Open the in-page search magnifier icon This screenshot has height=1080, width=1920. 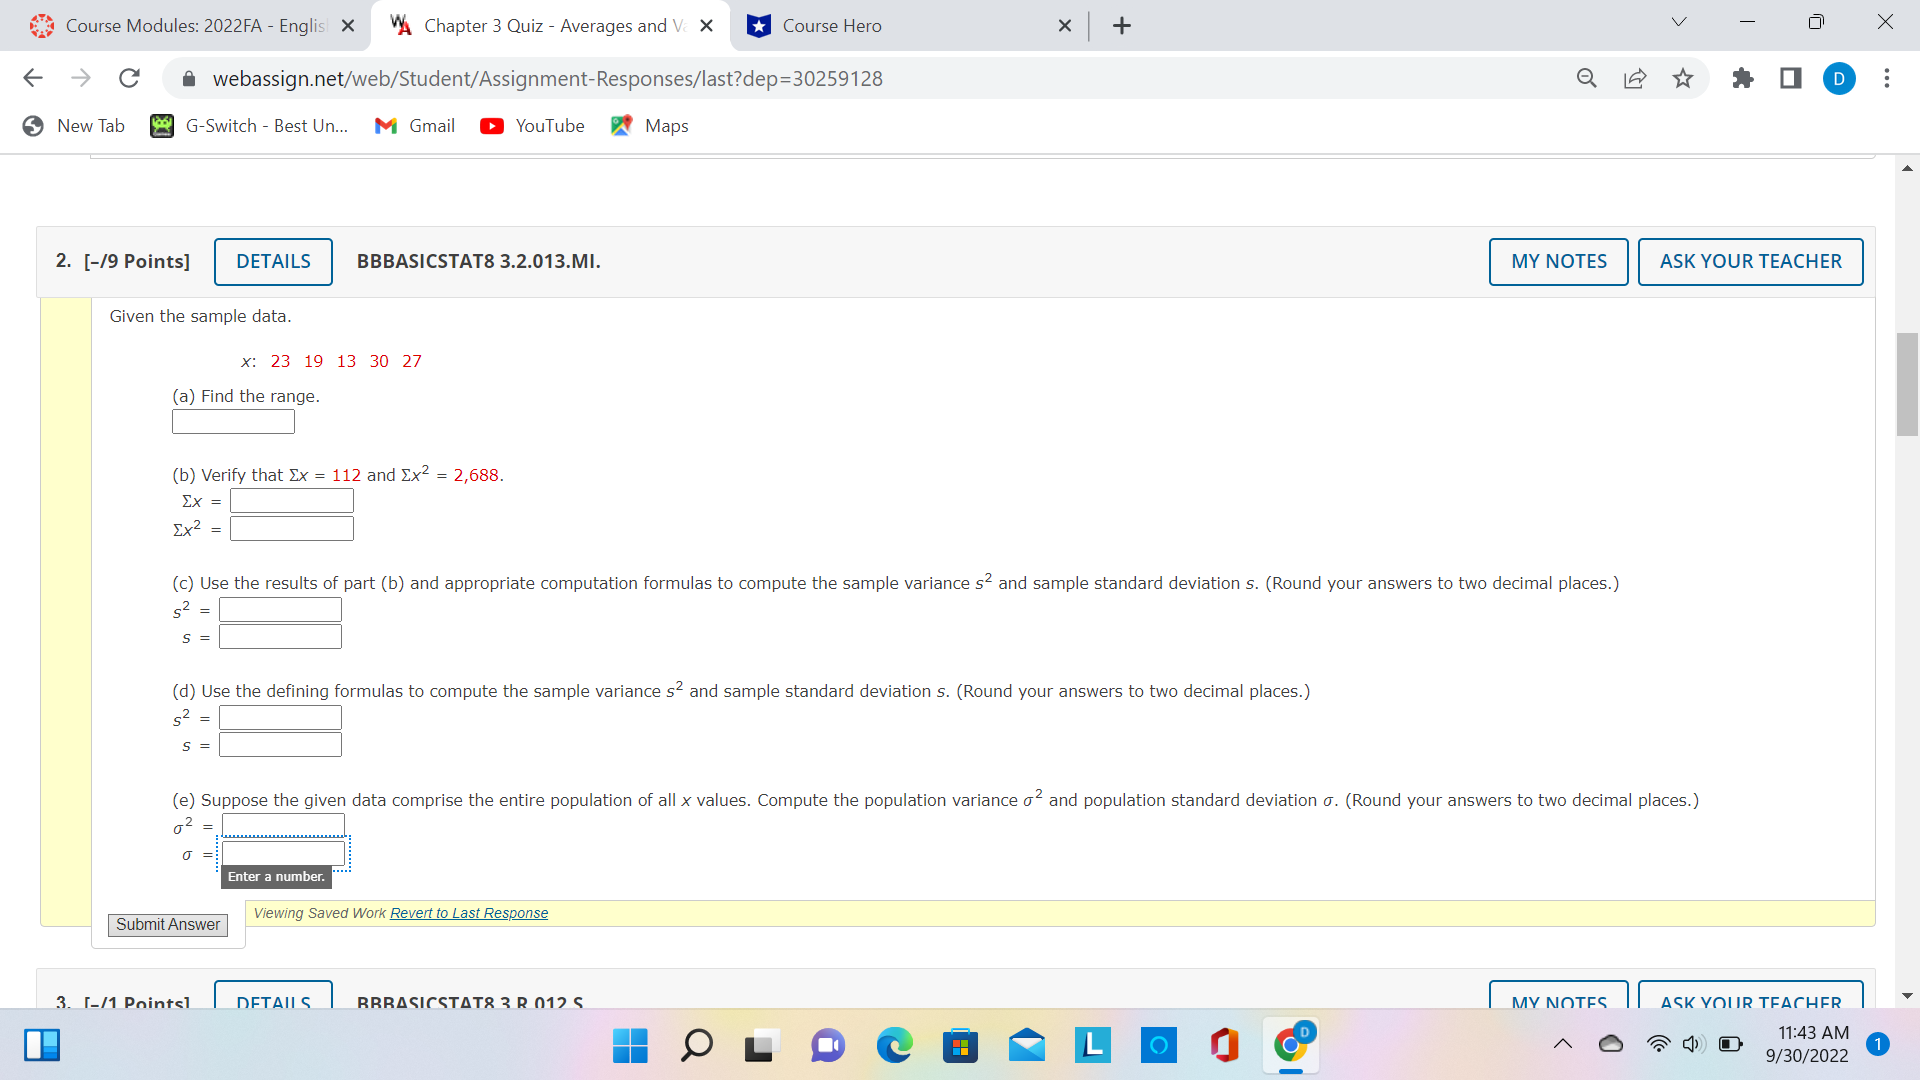(x=1587, y=78)
